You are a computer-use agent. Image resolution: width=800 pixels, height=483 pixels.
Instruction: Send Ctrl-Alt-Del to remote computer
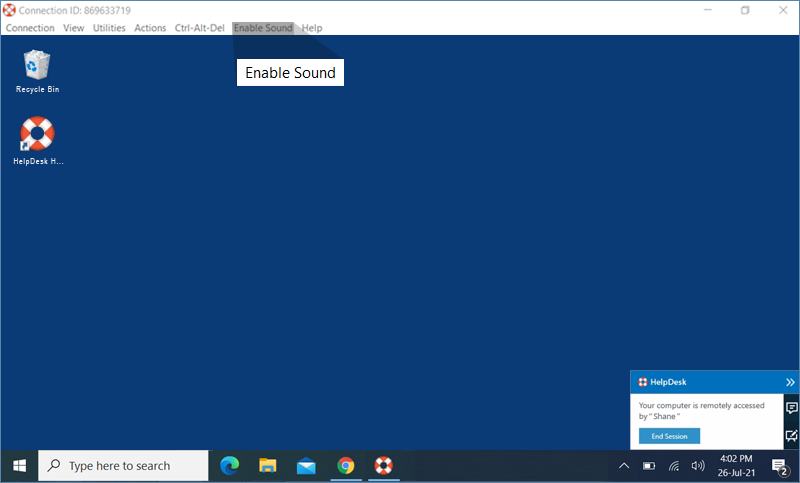[199, 28]
